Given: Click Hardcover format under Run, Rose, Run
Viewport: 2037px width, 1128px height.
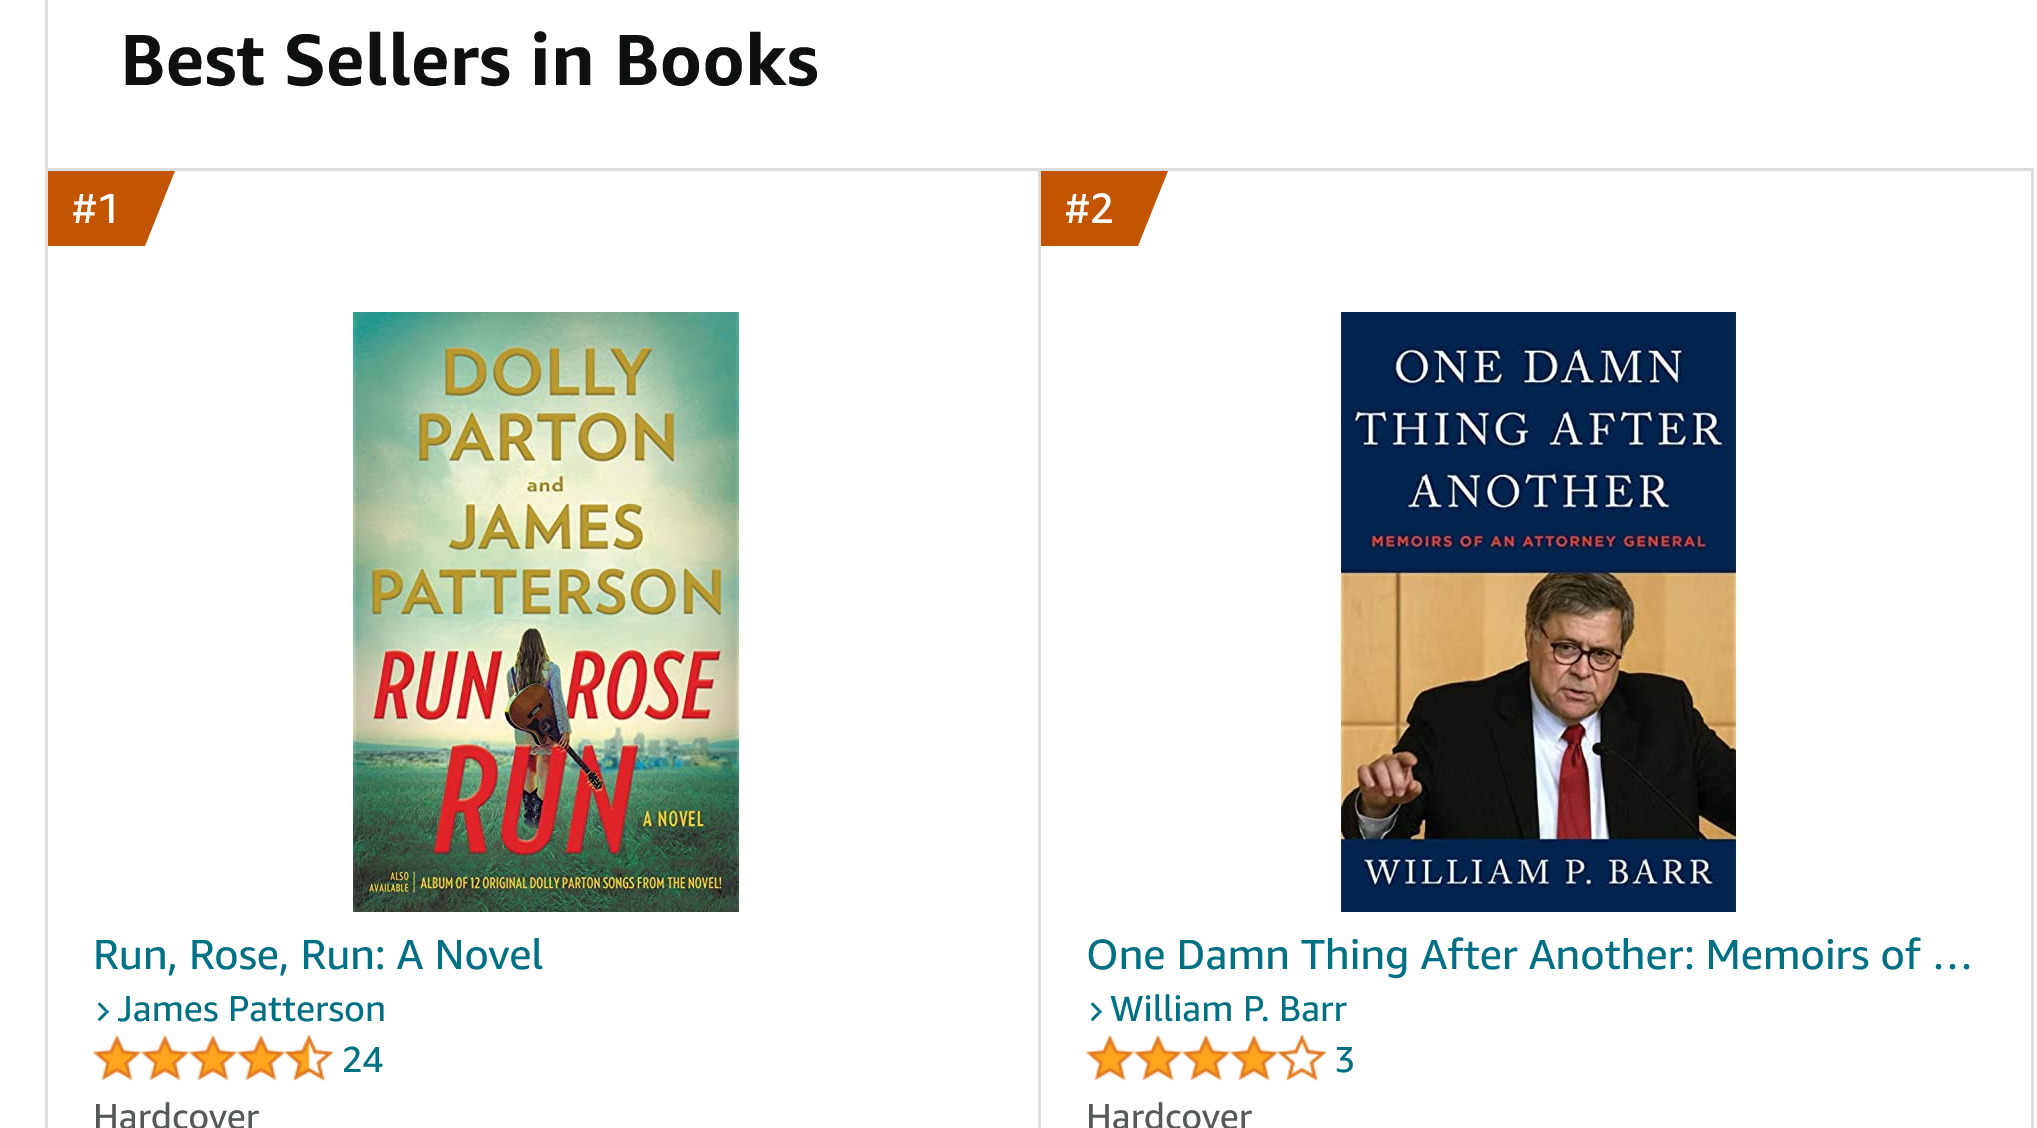Looking at the screenshot, I should click(176, 1114).
